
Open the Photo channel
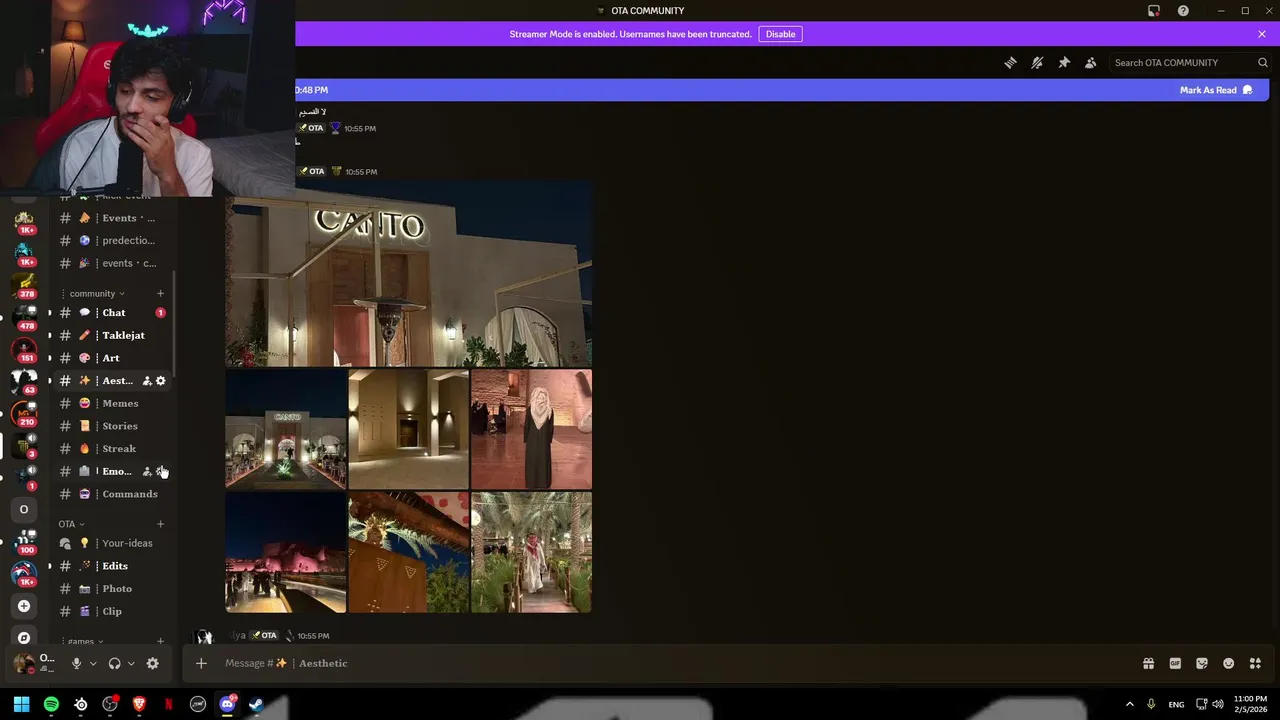pyautogui.click(x=113, y=588)
